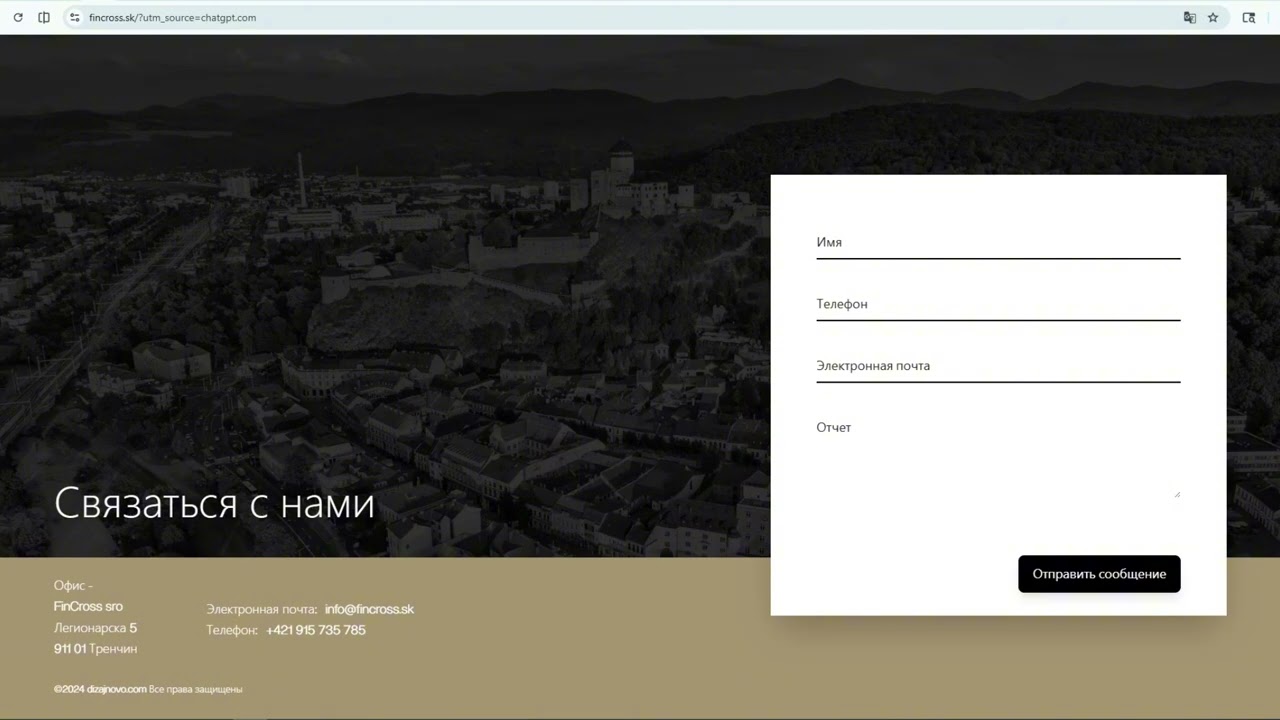Viewport: 1280px width, 720px height.
Task: Select the Связаться с нами heading
Action: point(214,503)
